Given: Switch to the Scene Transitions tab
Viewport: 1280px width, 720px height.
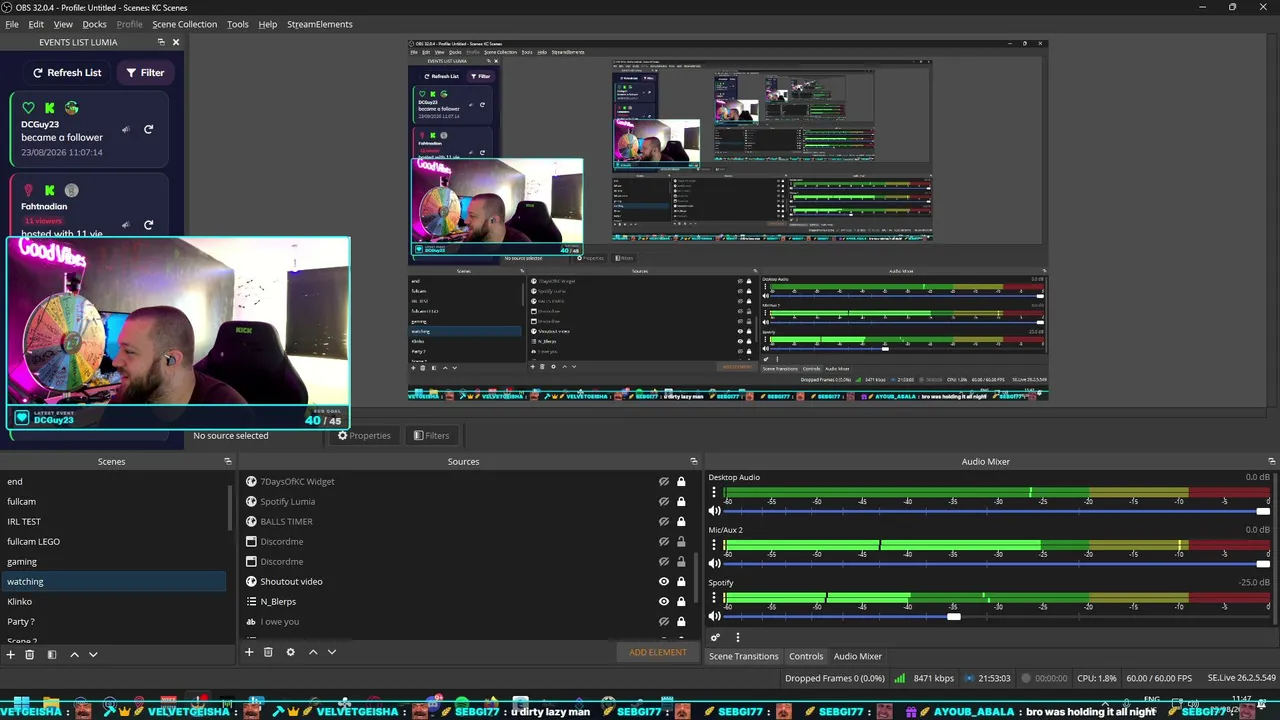Looking at the screenshot, I should coord(743,656).
